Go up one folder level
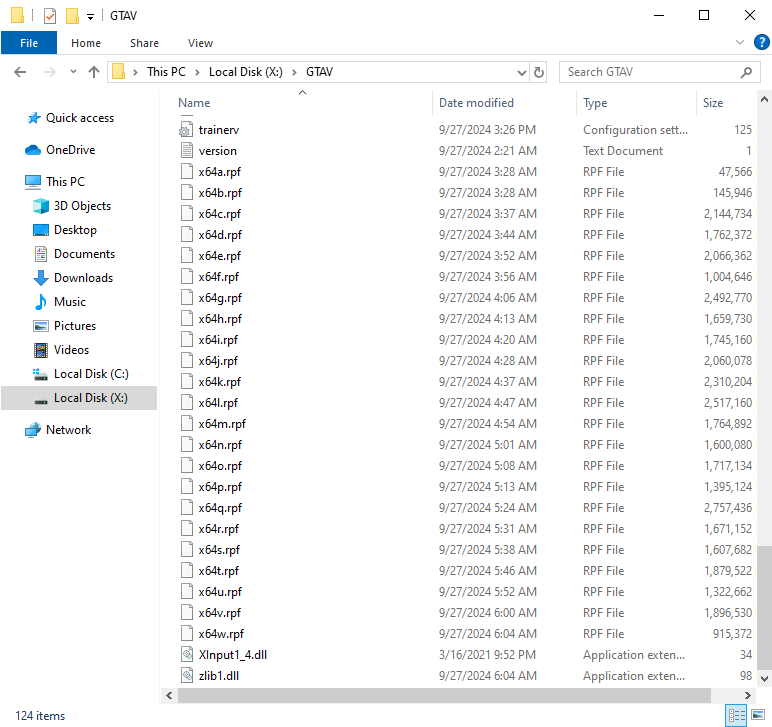772x727 pixels. tap(94, 72)
